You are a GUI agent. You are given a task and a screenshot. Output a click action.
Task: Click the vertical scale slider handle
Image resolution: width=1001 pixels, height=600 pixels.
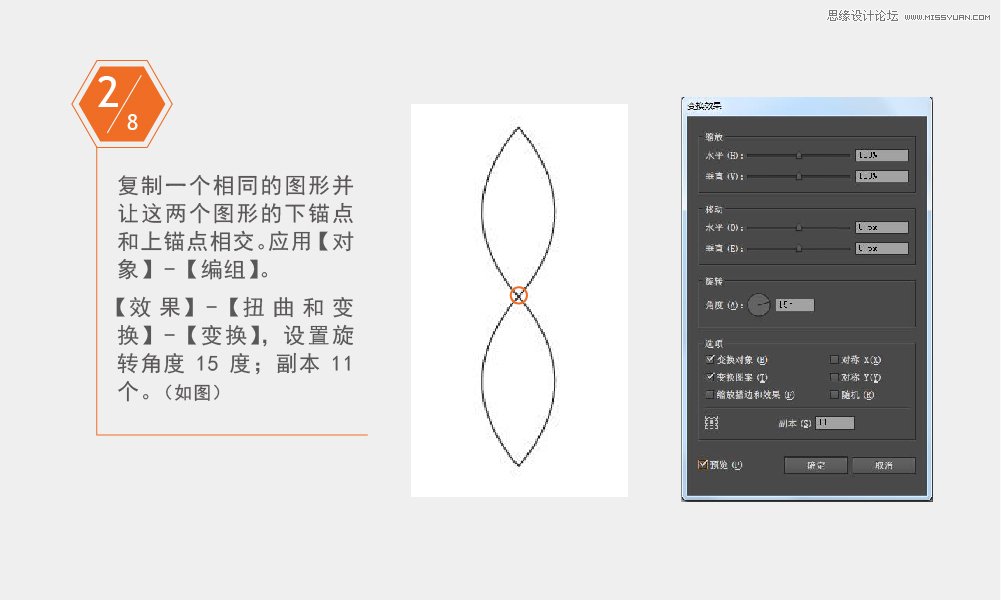coord(797,177)
